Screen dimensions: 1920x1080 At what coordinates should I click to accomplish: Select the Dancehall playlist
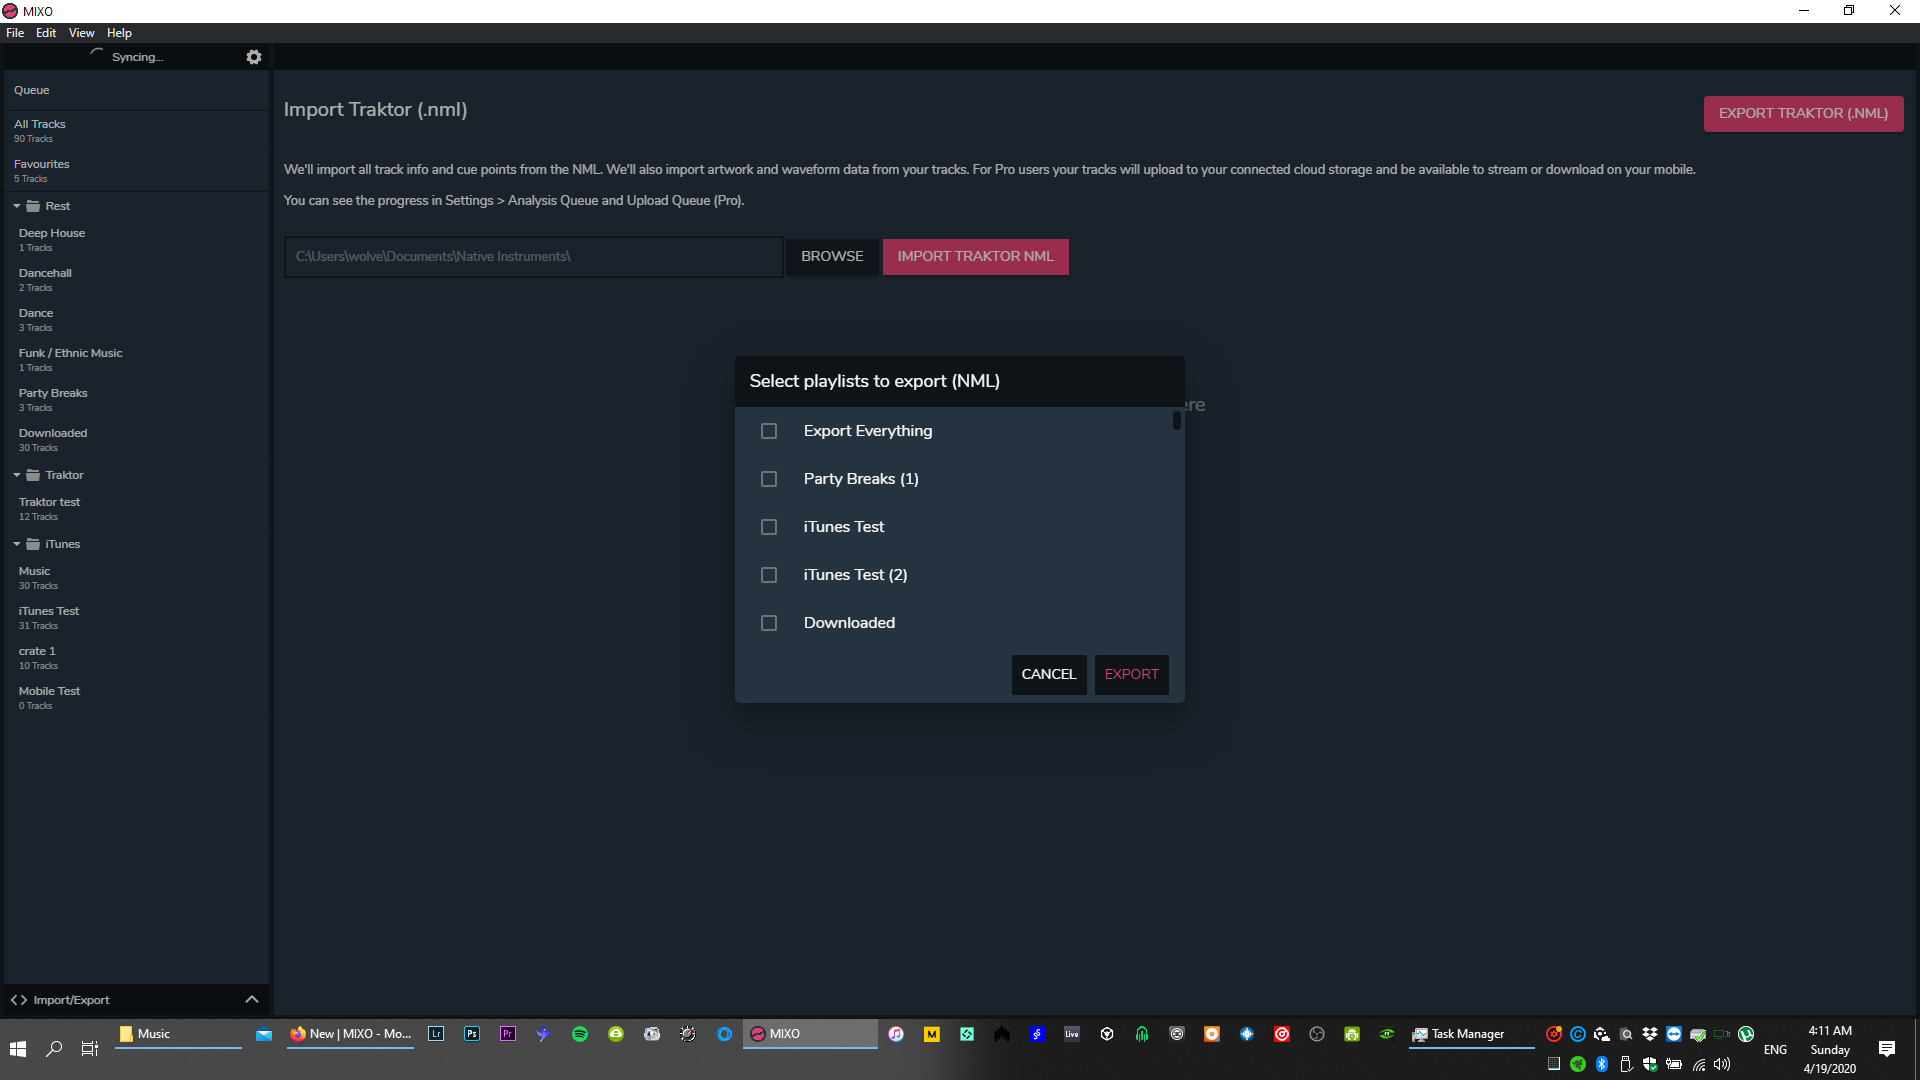coord(137,280)
